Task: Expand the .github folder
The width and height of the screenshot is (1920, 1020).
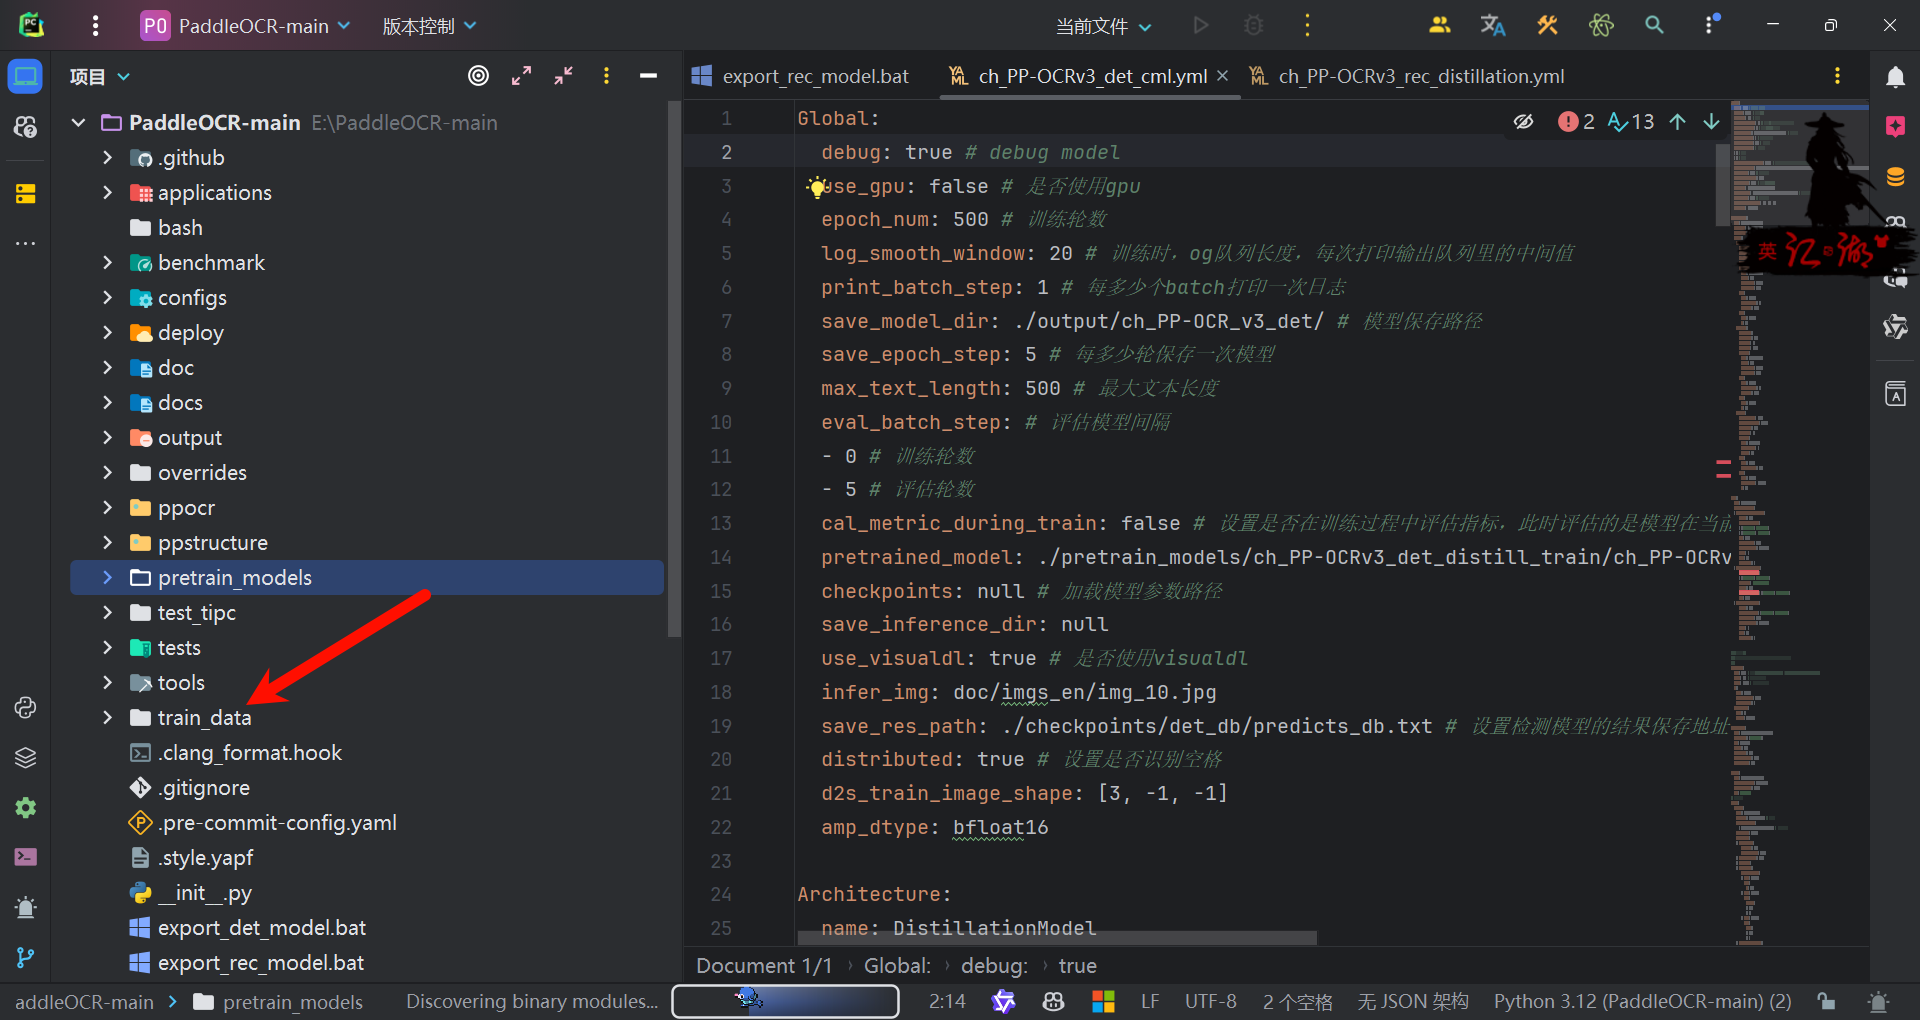Action: [x=107, y=158]
